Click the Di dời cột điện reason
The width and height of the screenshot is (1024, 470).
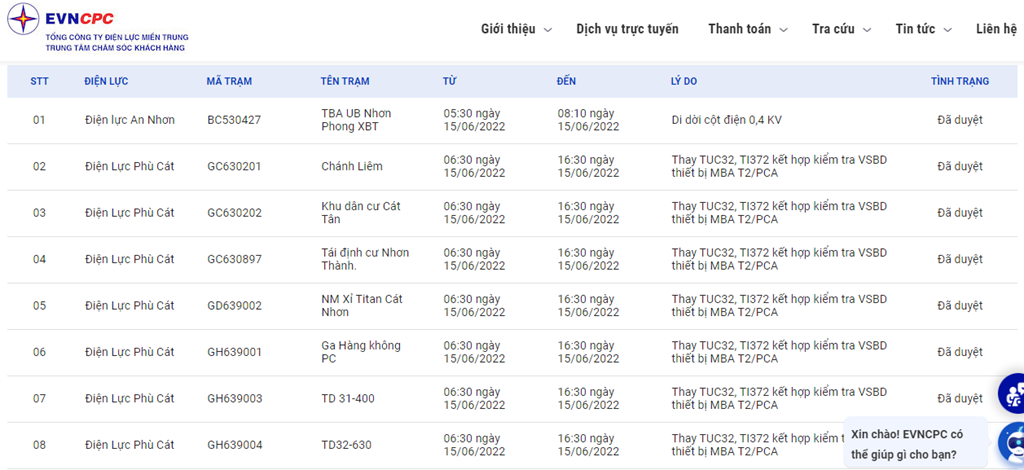point(726,120)
